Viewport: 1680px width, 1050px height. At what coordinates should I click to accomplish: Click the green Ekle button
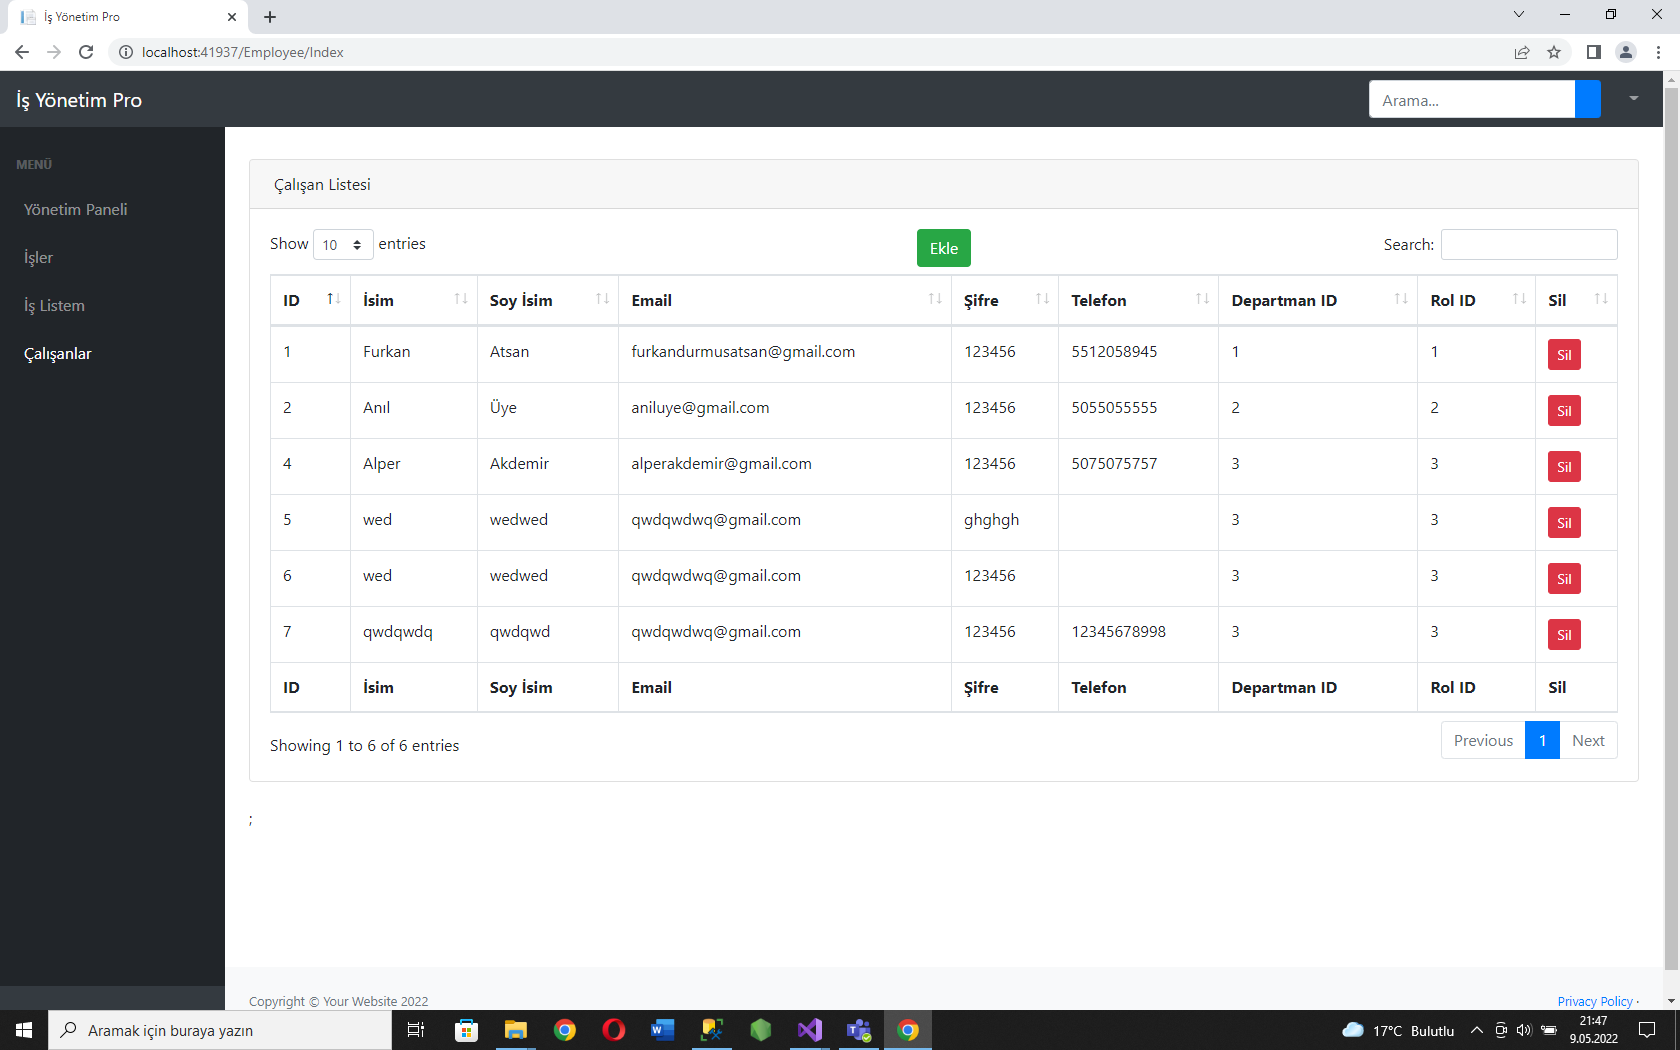(944, 248)
